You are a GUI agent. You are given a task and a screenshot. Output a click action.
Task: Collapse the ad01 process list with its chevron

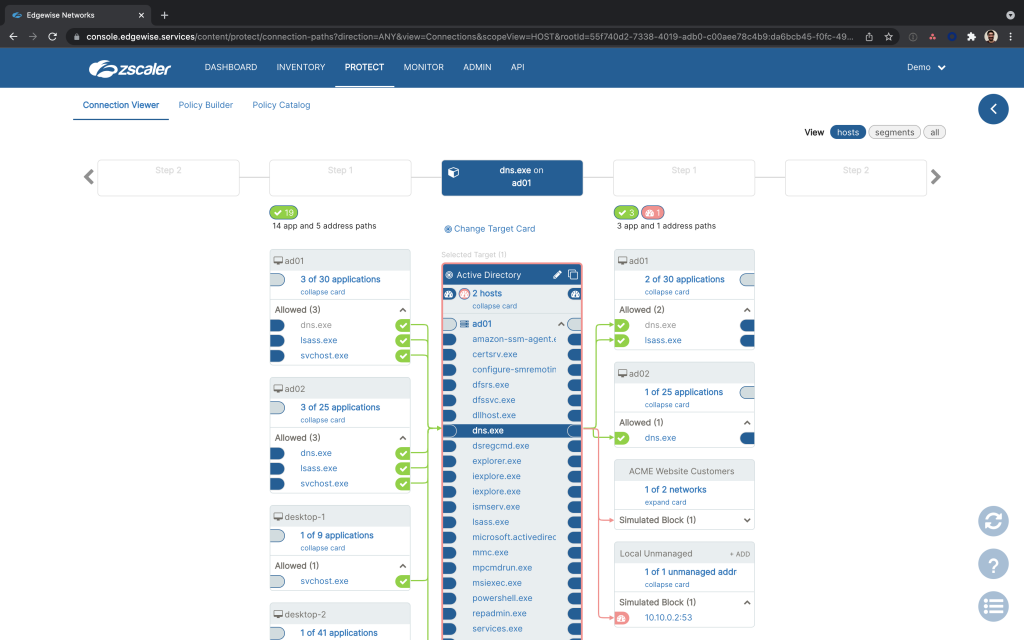click(561, 323)
